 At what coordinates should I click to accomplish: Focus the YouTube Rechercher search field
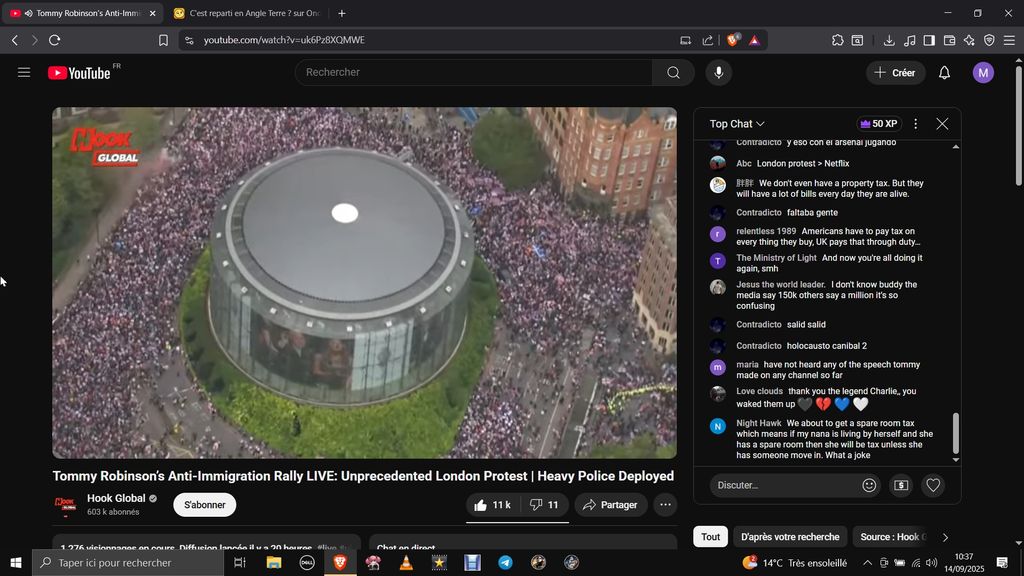point(473,72)
